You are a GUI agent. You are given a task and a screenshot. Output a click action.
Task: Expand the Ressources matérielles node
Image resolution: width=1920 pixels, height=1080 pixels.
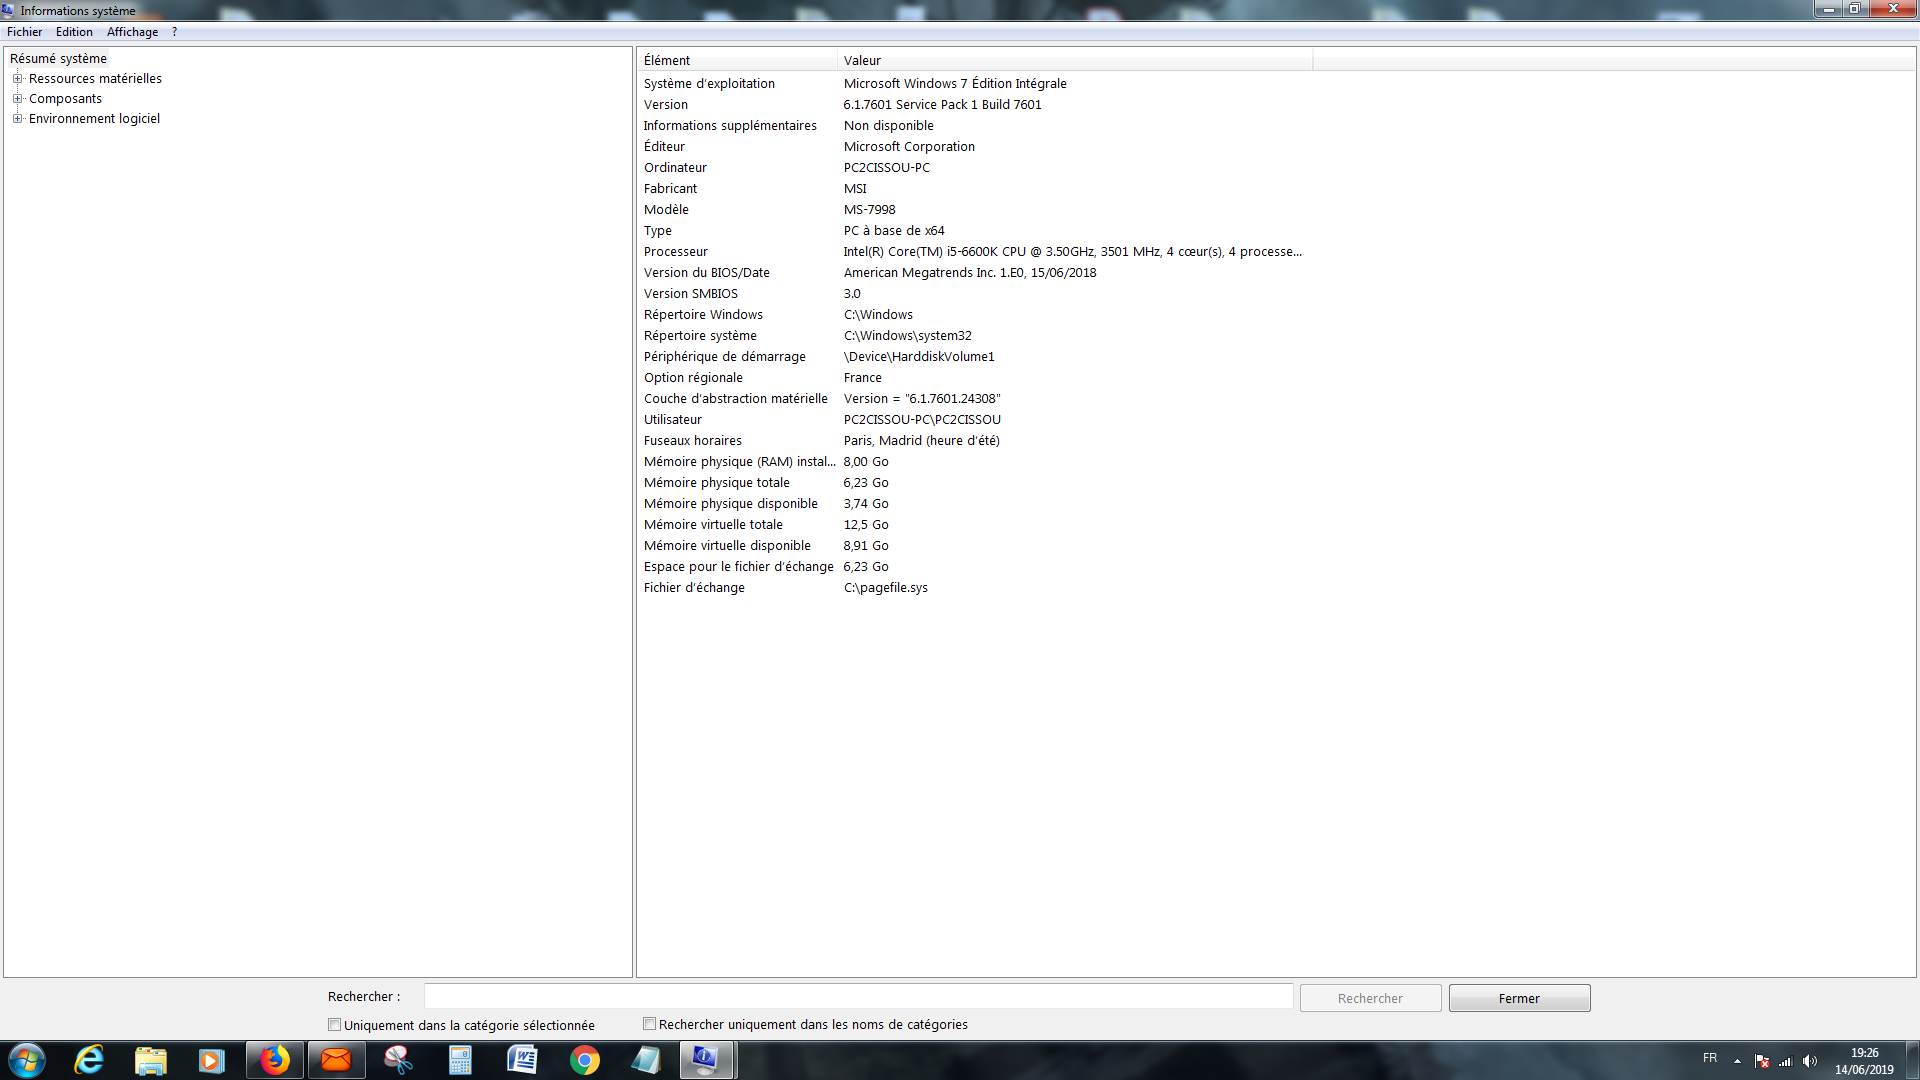pos(17,79)
